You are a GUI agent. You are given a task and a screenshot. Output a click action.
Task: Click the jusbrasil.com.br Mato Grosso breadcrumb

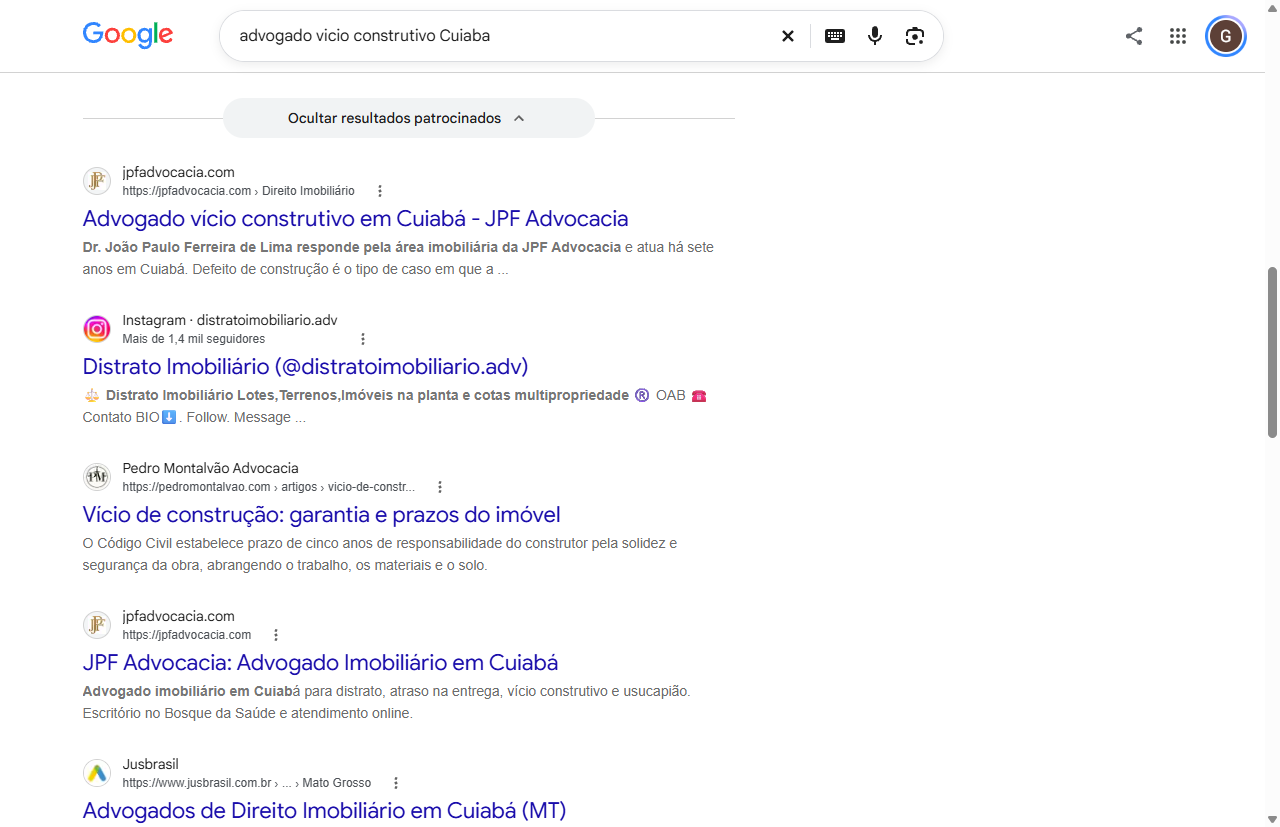click(x=247, y=783)
